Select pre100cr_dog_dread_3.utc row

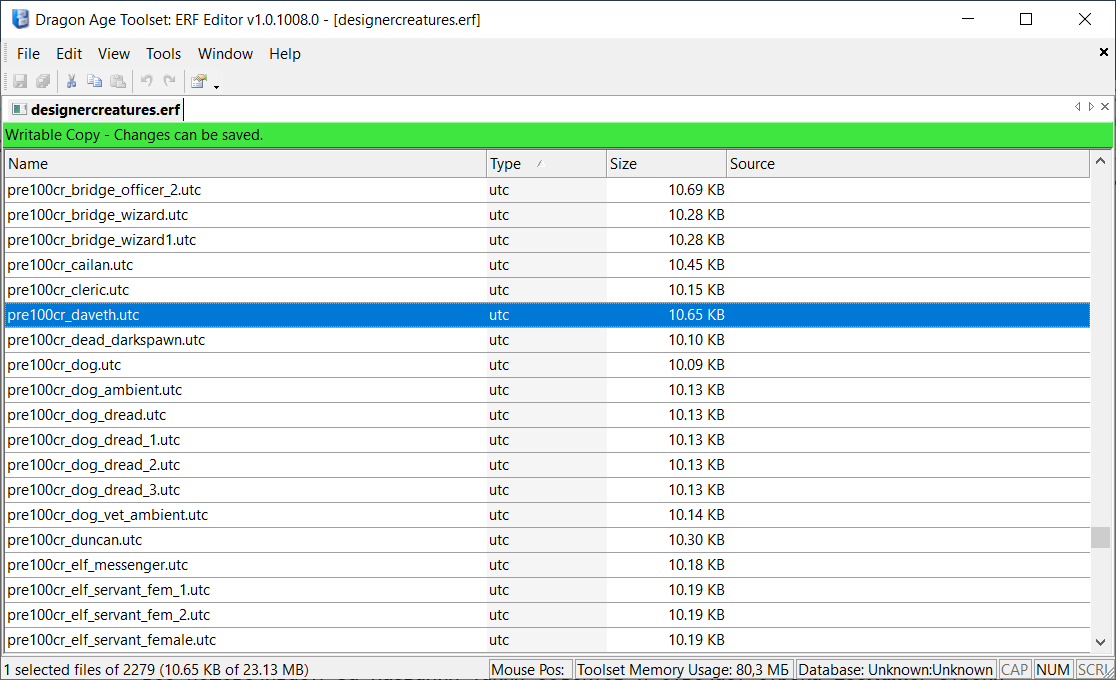(x=547, y=490)
